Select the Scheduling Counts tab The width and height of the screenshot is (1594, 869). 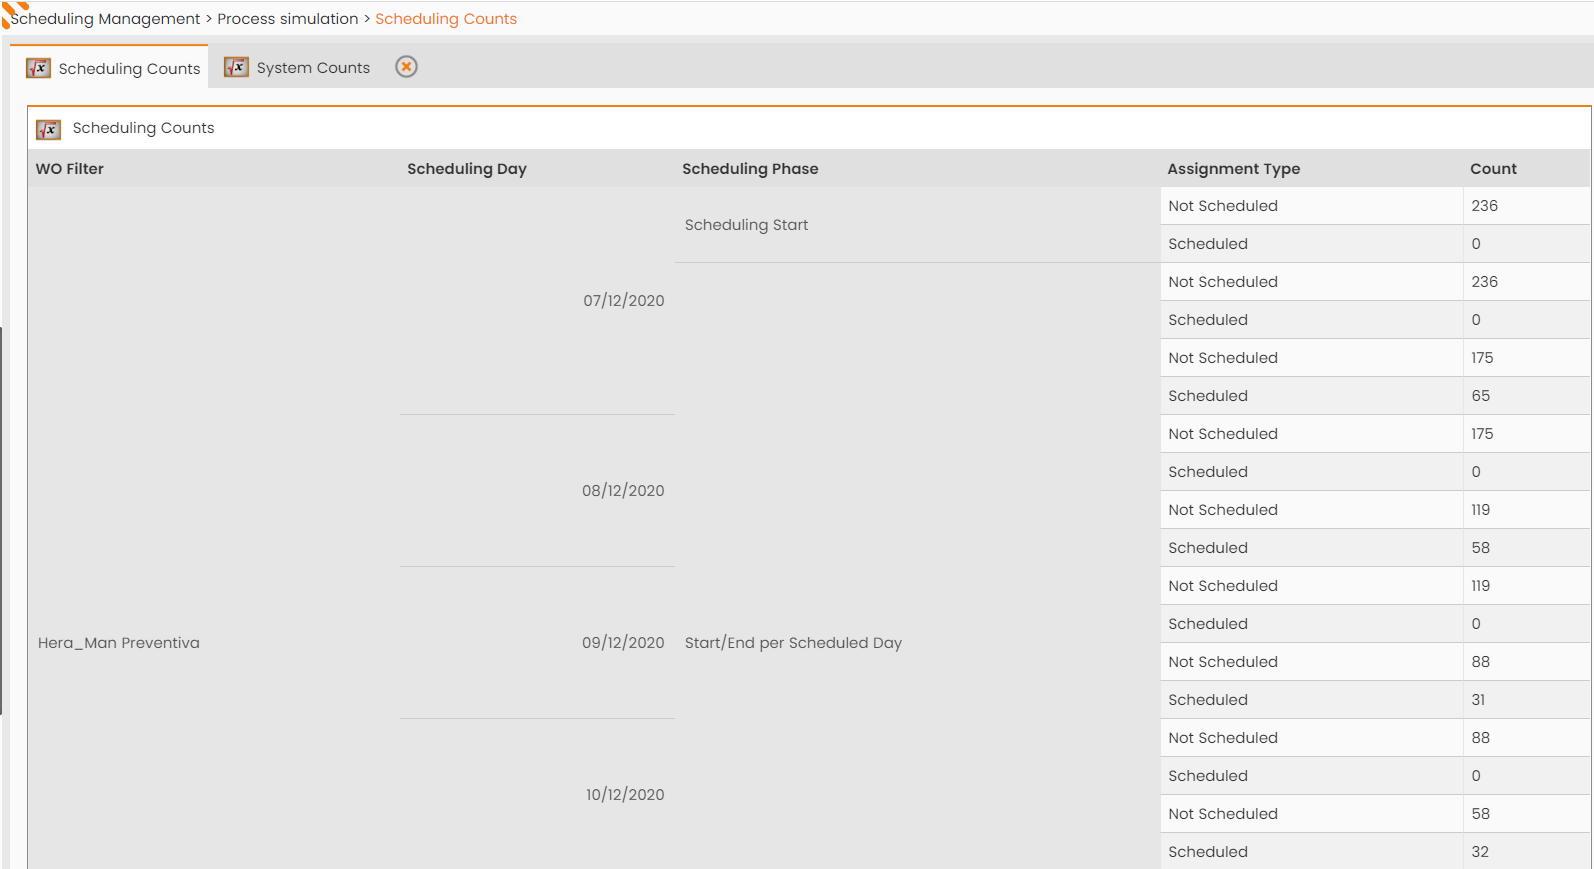pos(109,67)
